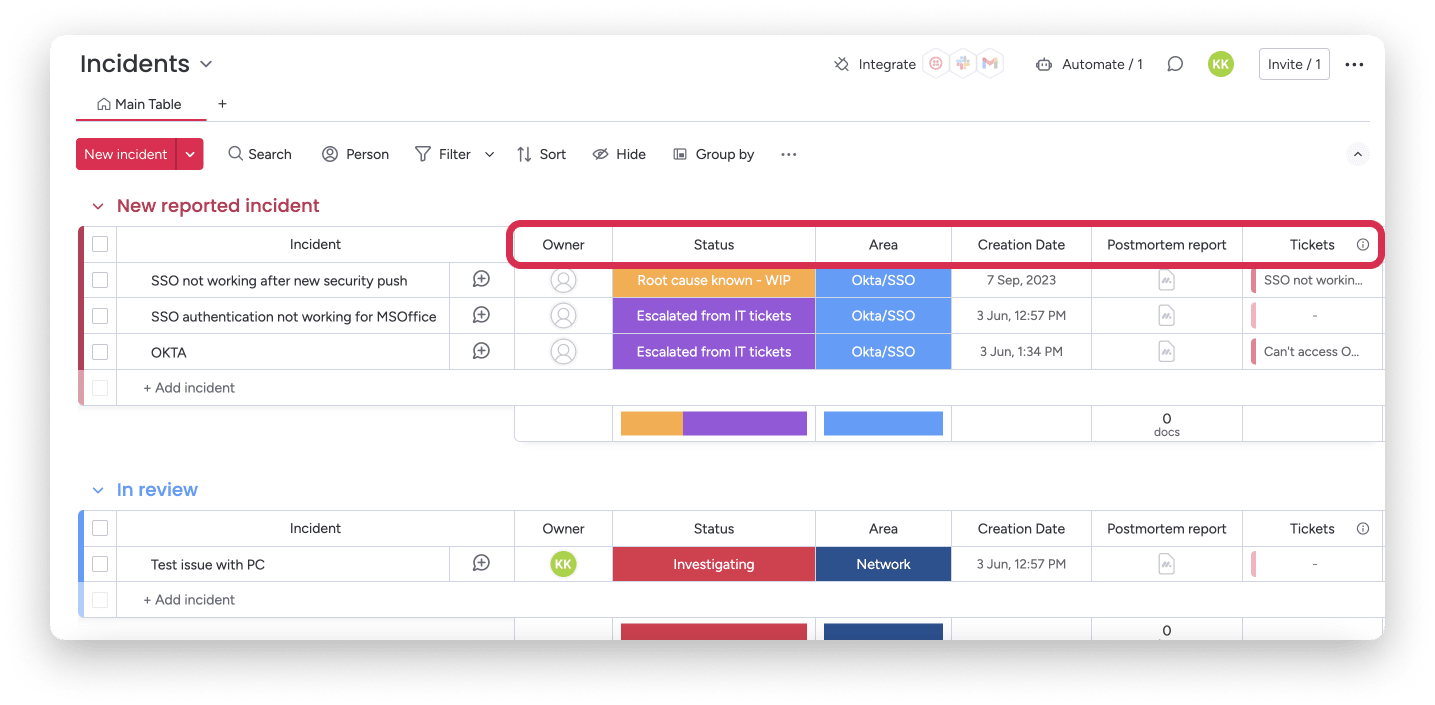The image size is (1435, 705).
Task: Open conversation bubble for OKTA incident
Action: pos(481,352)
